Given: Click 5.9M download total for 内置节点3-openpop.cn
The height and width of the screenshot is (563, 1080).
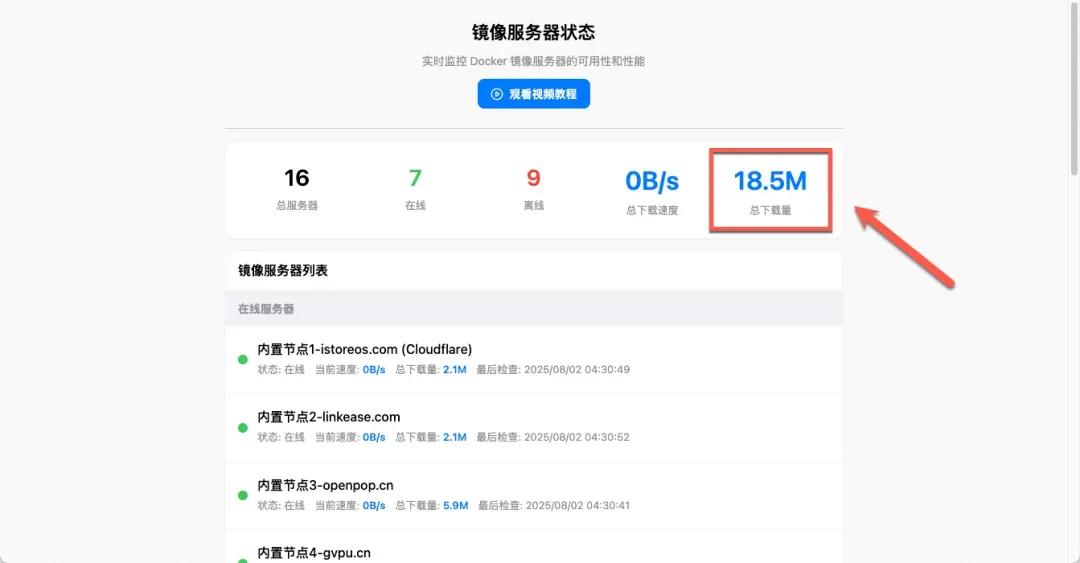Looking at the screenshot, I should (455, 505).
